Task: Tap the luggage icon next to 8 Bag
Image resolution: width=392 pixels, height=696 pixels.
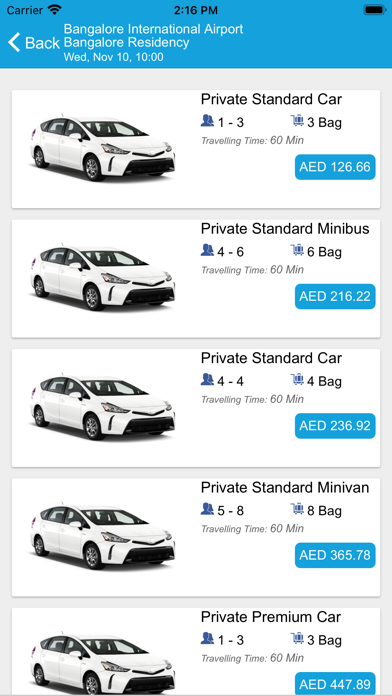Action: pos(297,509)
